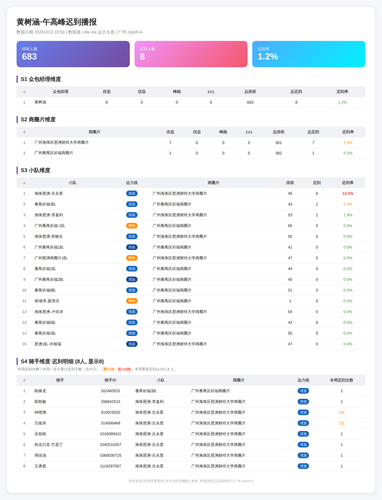Screen dimensions: 382x500
Task: Click the 1v1 column header in S2 table
Action: coord(249,132)
